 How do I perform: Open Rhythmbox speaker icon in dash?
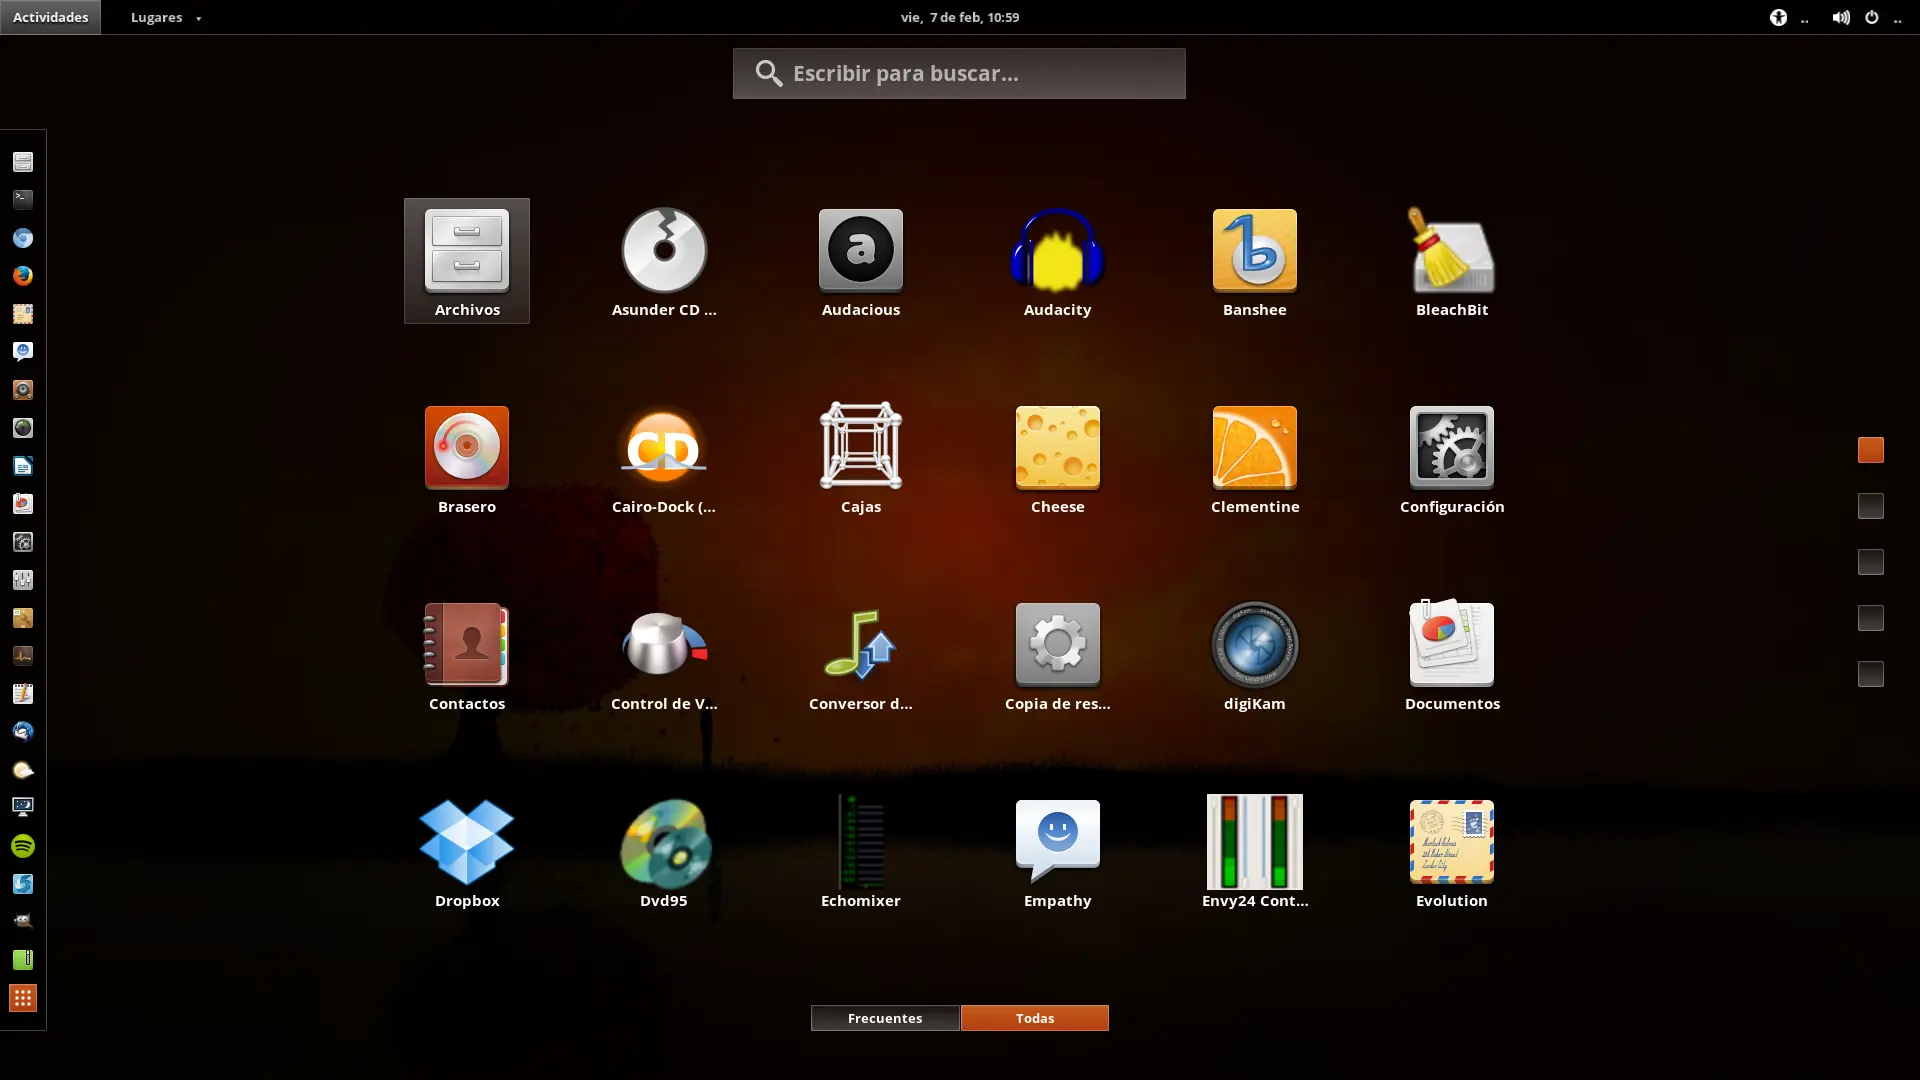(23, 390)
